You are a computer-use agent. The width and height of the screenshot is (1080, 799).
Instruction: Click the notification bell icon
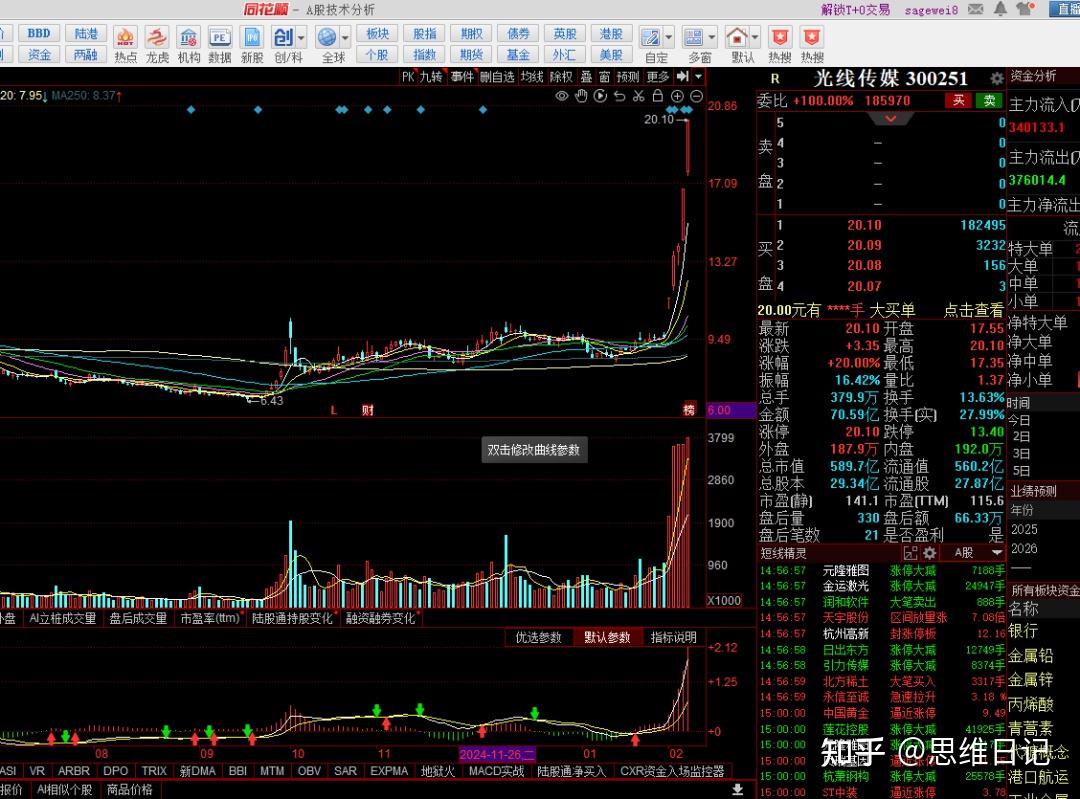pos(1000,9)
